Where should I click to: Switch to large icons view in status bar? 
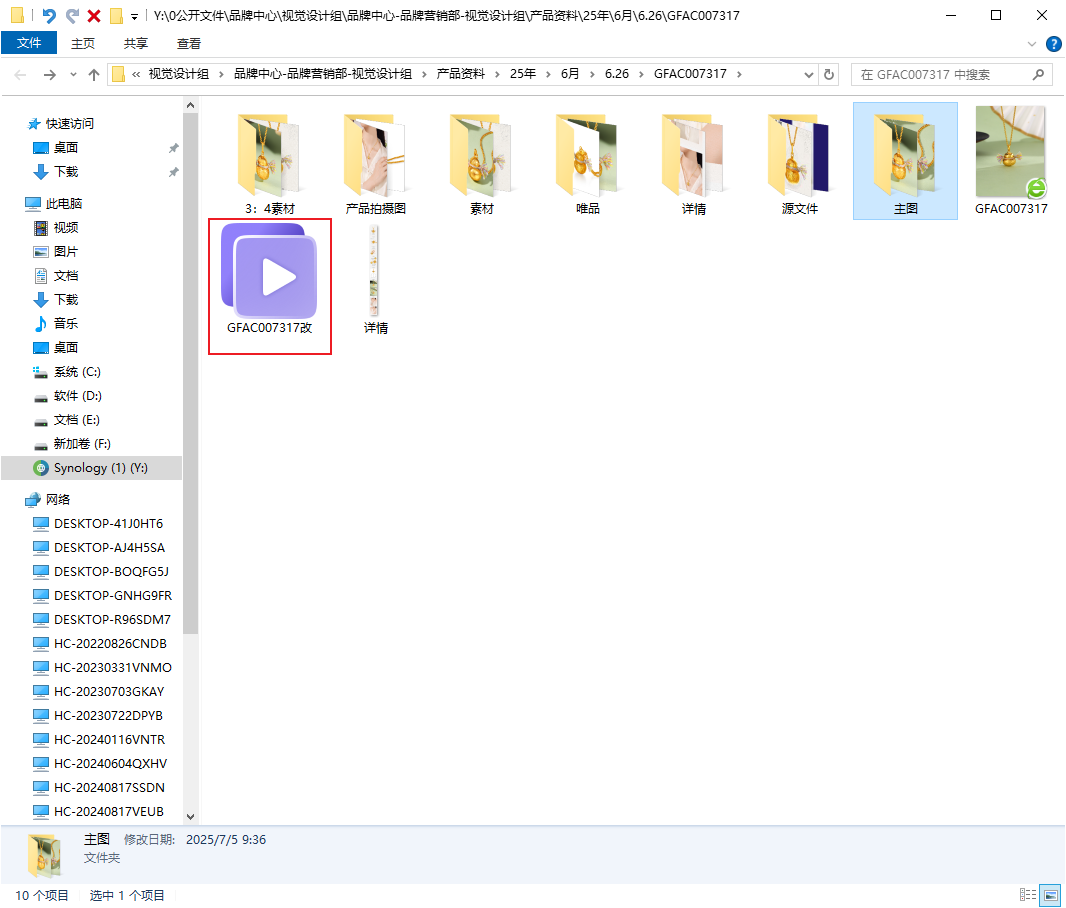coord(1050,895)
